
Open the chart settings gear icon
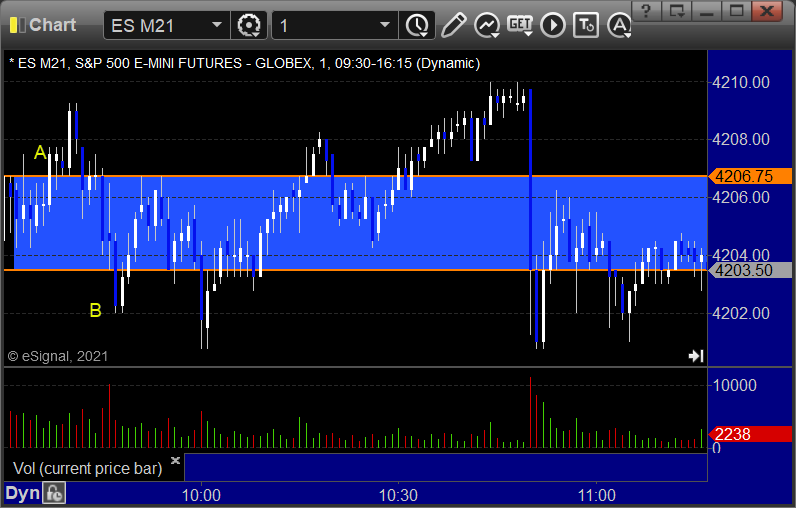pos(249,25)
